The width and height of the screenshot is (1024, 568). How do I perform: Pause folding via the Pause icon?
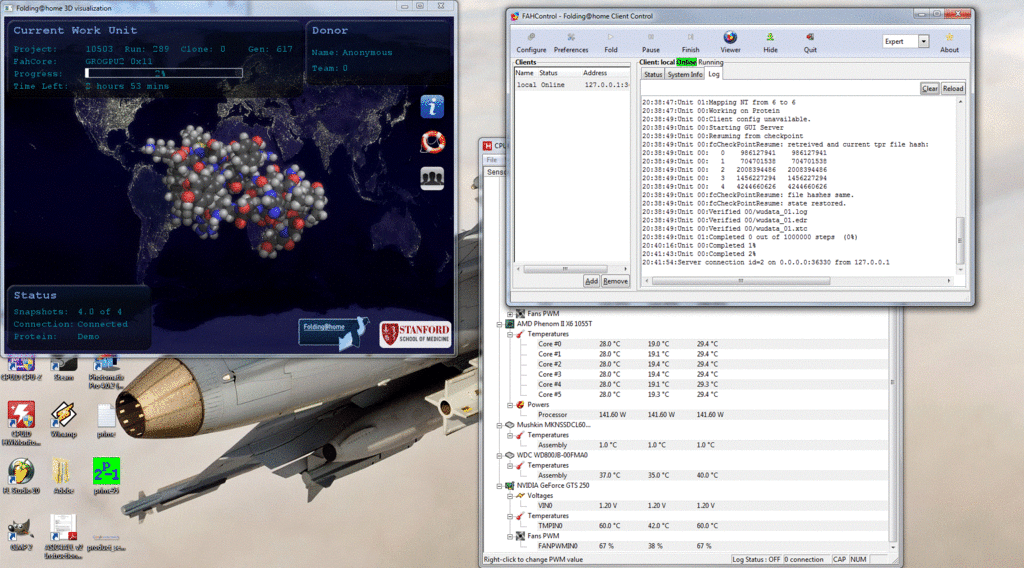click(x=650, y=43)
